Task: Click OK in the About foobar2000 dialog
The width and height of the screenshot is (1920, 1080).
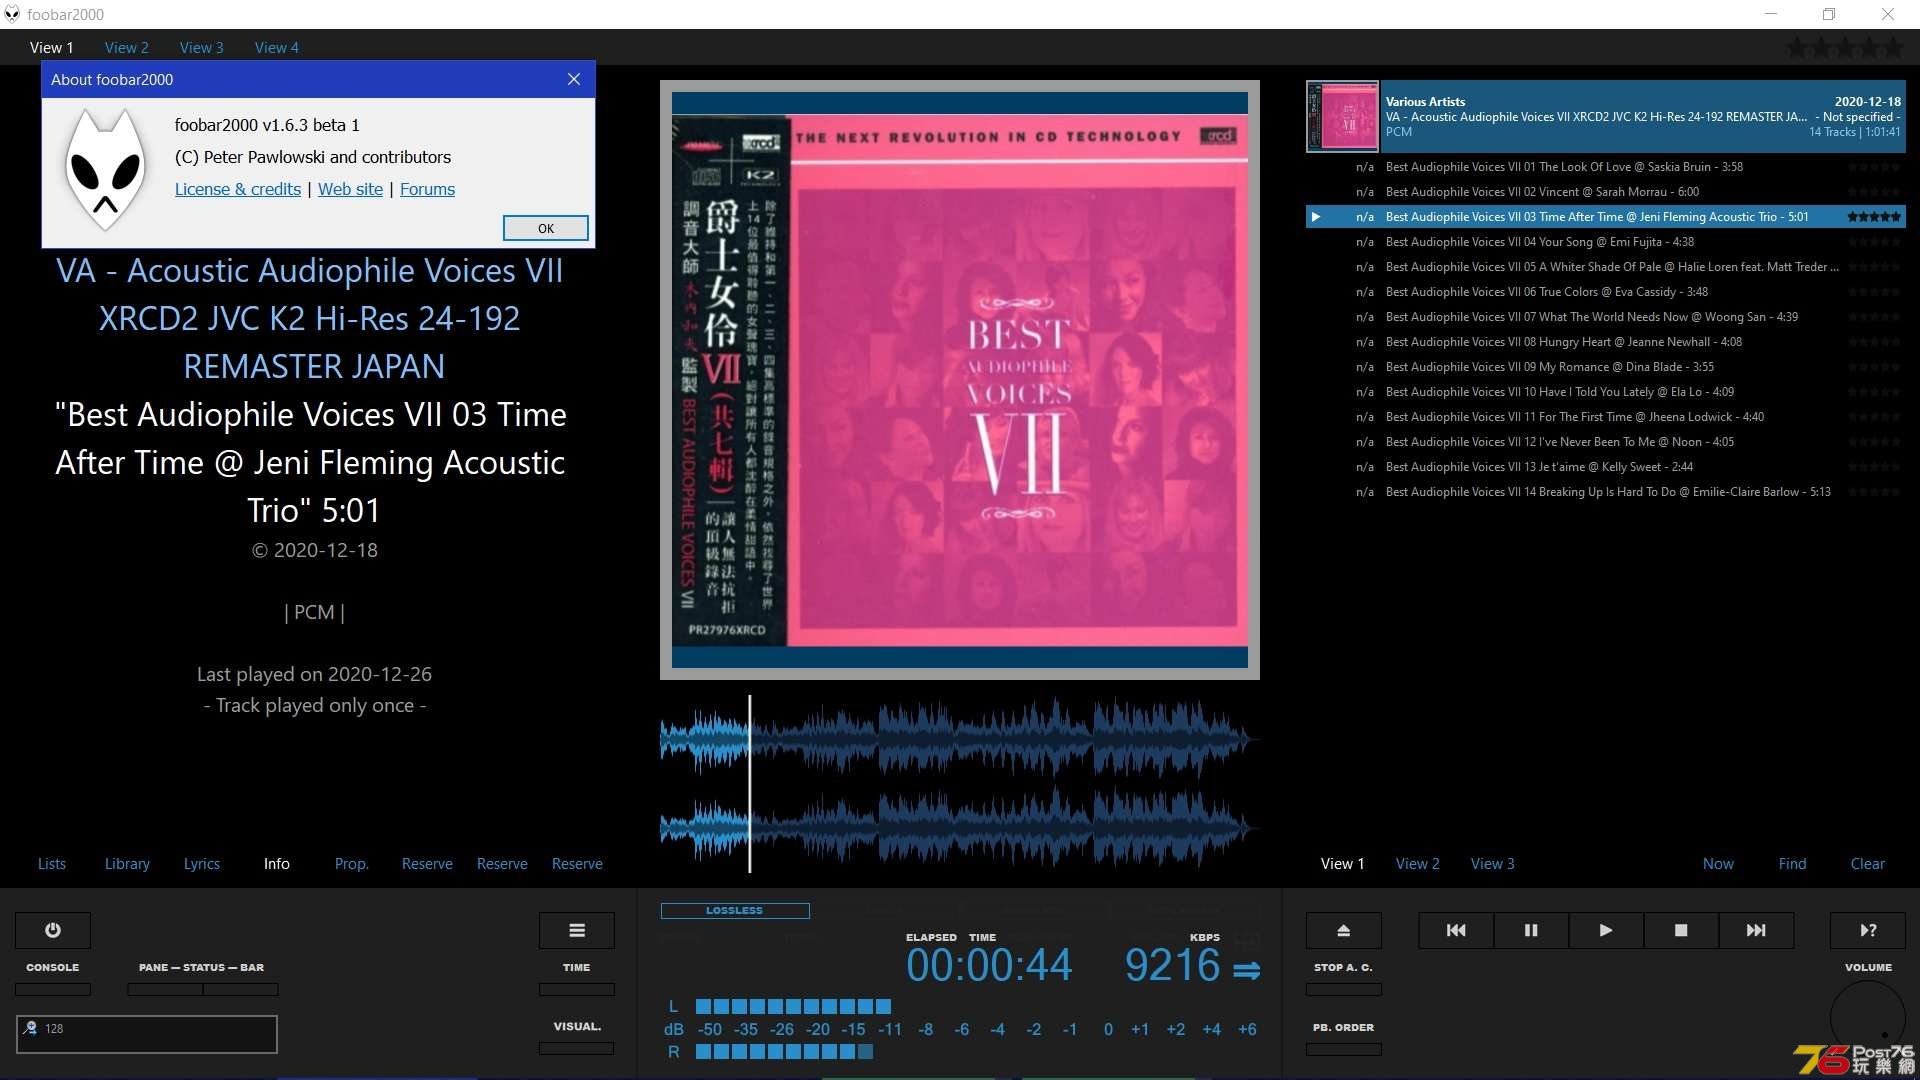Action: (546, 228)
